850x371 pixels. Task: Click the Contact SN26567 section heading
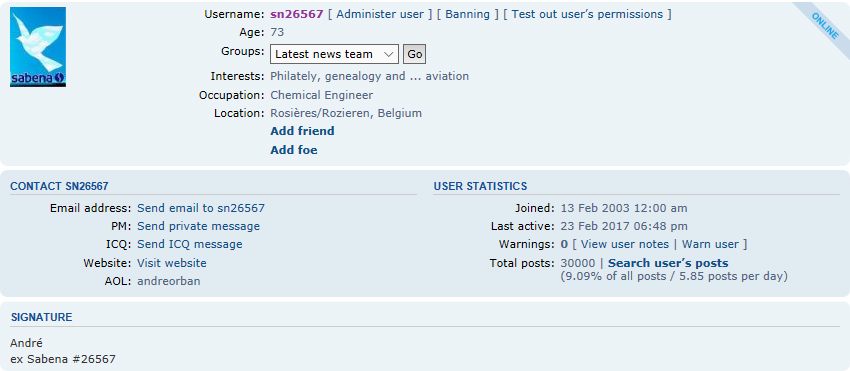point(60,186)
